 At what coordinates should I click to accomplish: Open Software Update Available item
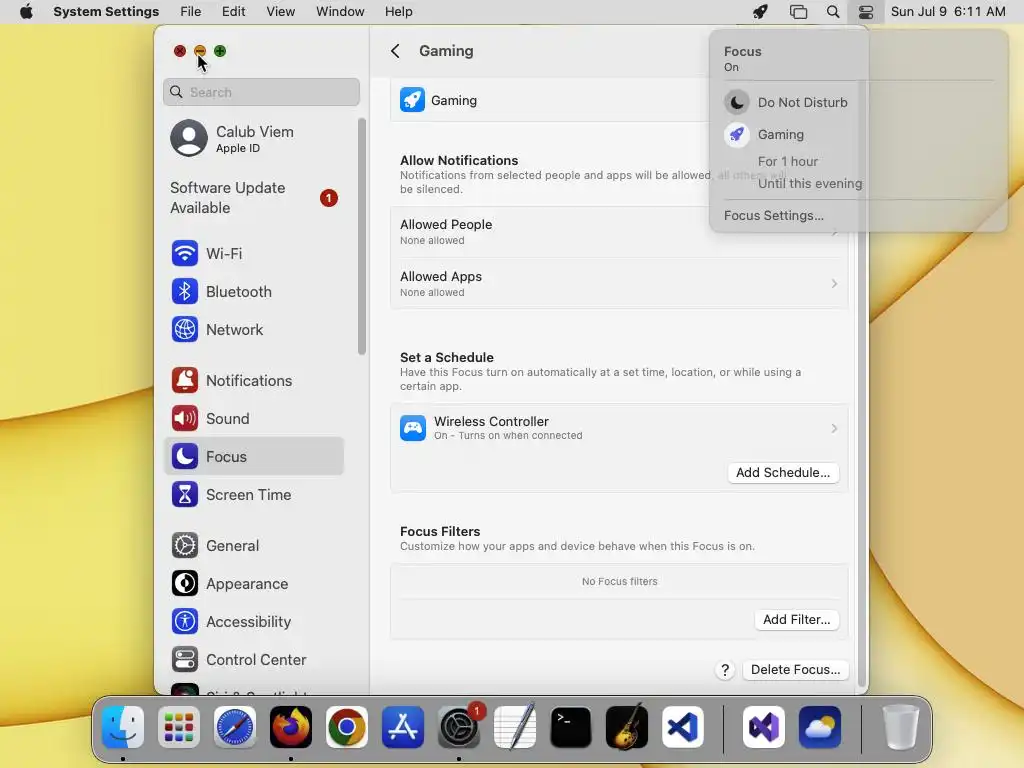pos(253,197)
